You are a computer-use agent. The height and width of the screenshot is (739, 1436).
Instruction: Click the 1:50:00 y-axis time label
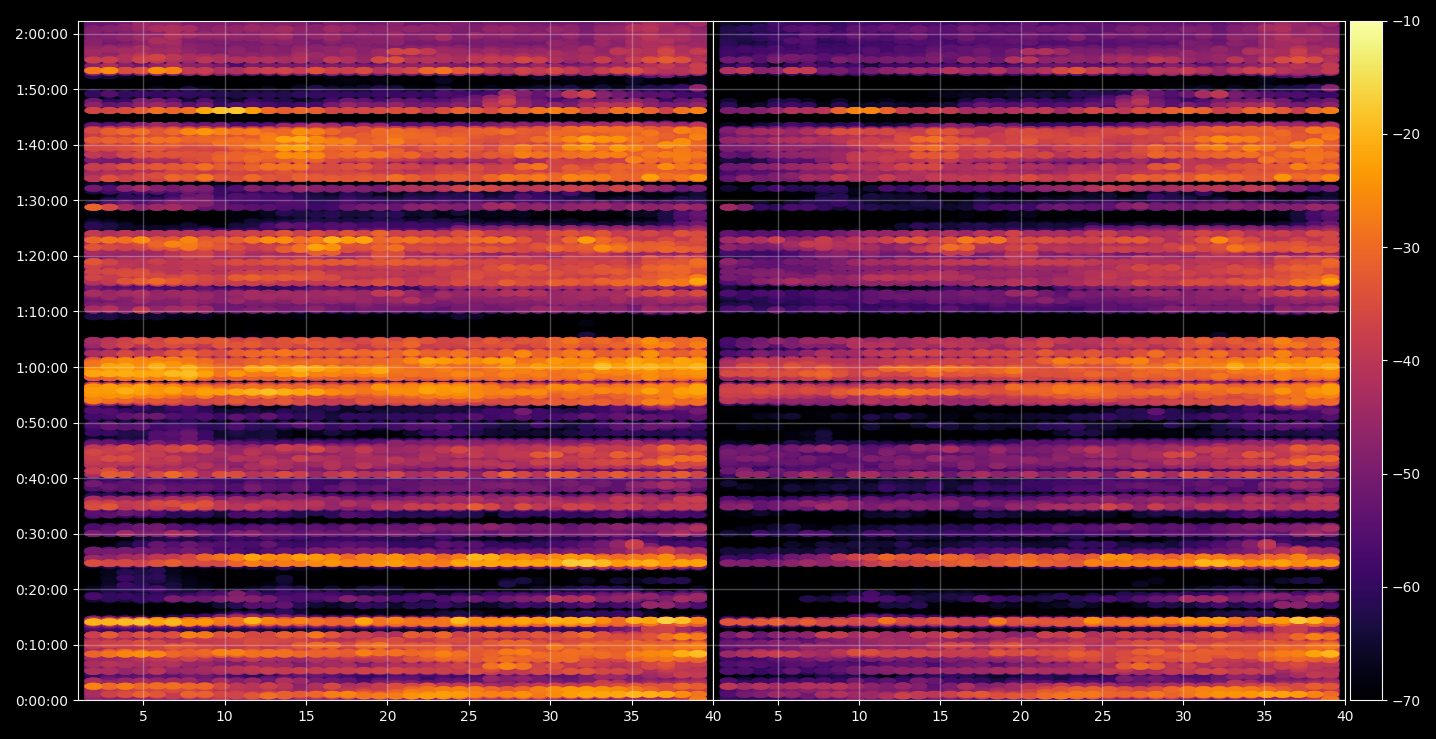pos(42,90)
